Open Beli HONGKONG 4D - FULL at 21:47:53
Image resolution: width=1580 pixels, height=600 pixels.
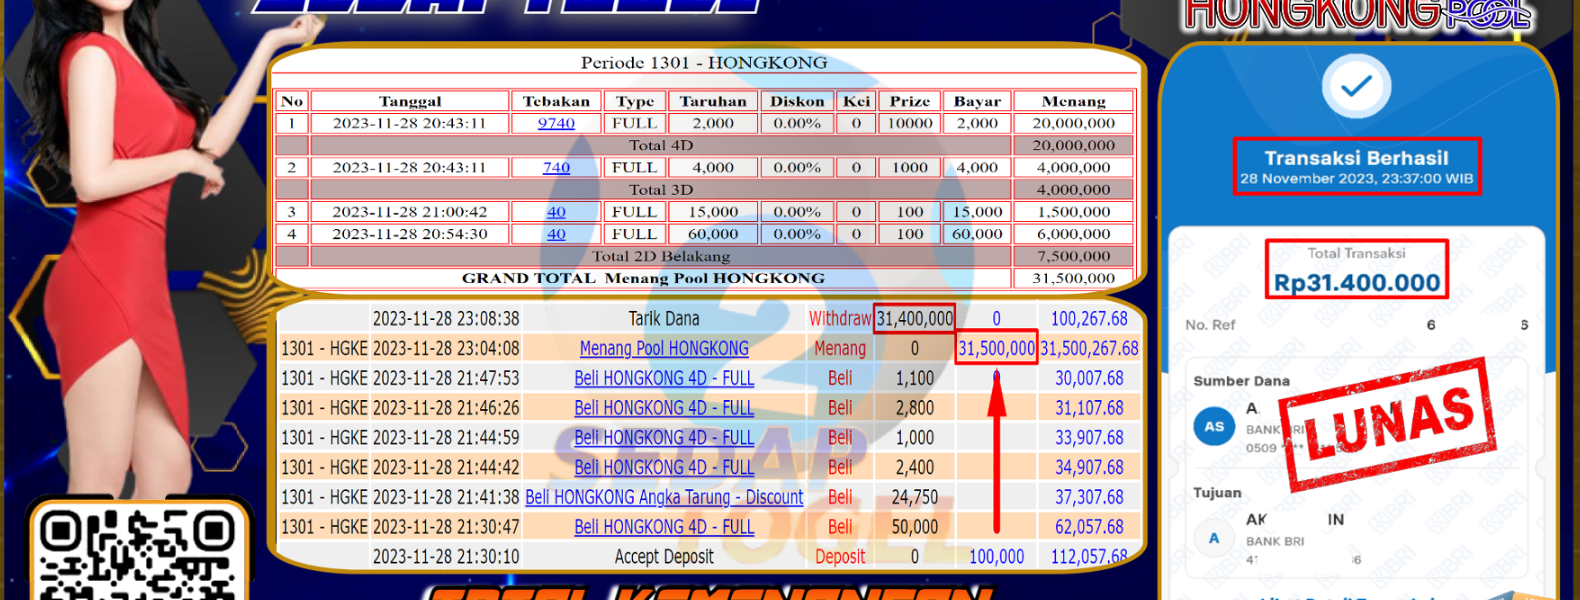[x=664, y=378]
